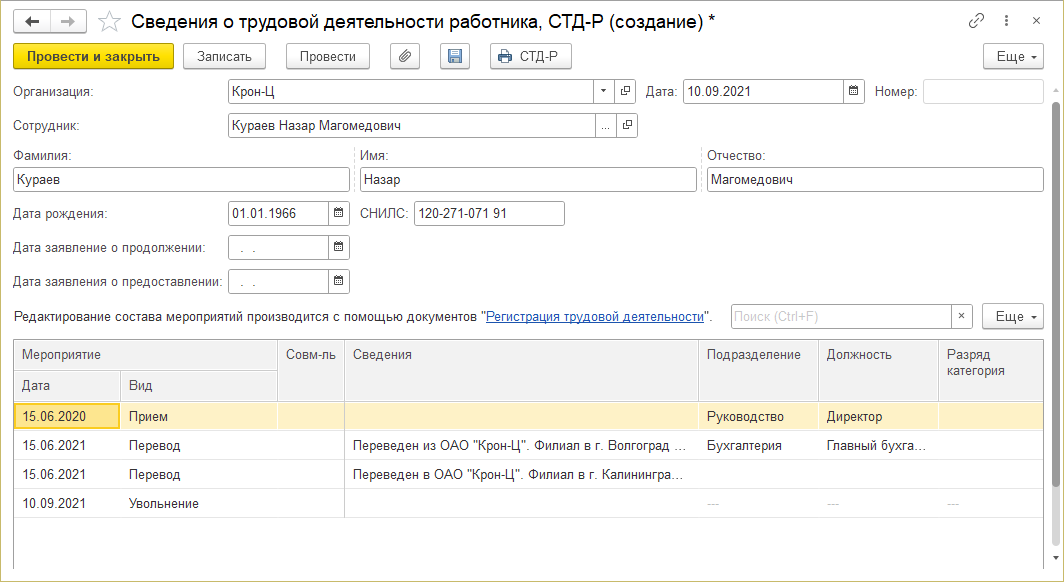Open calendar for date of birth field

(339, 213)
